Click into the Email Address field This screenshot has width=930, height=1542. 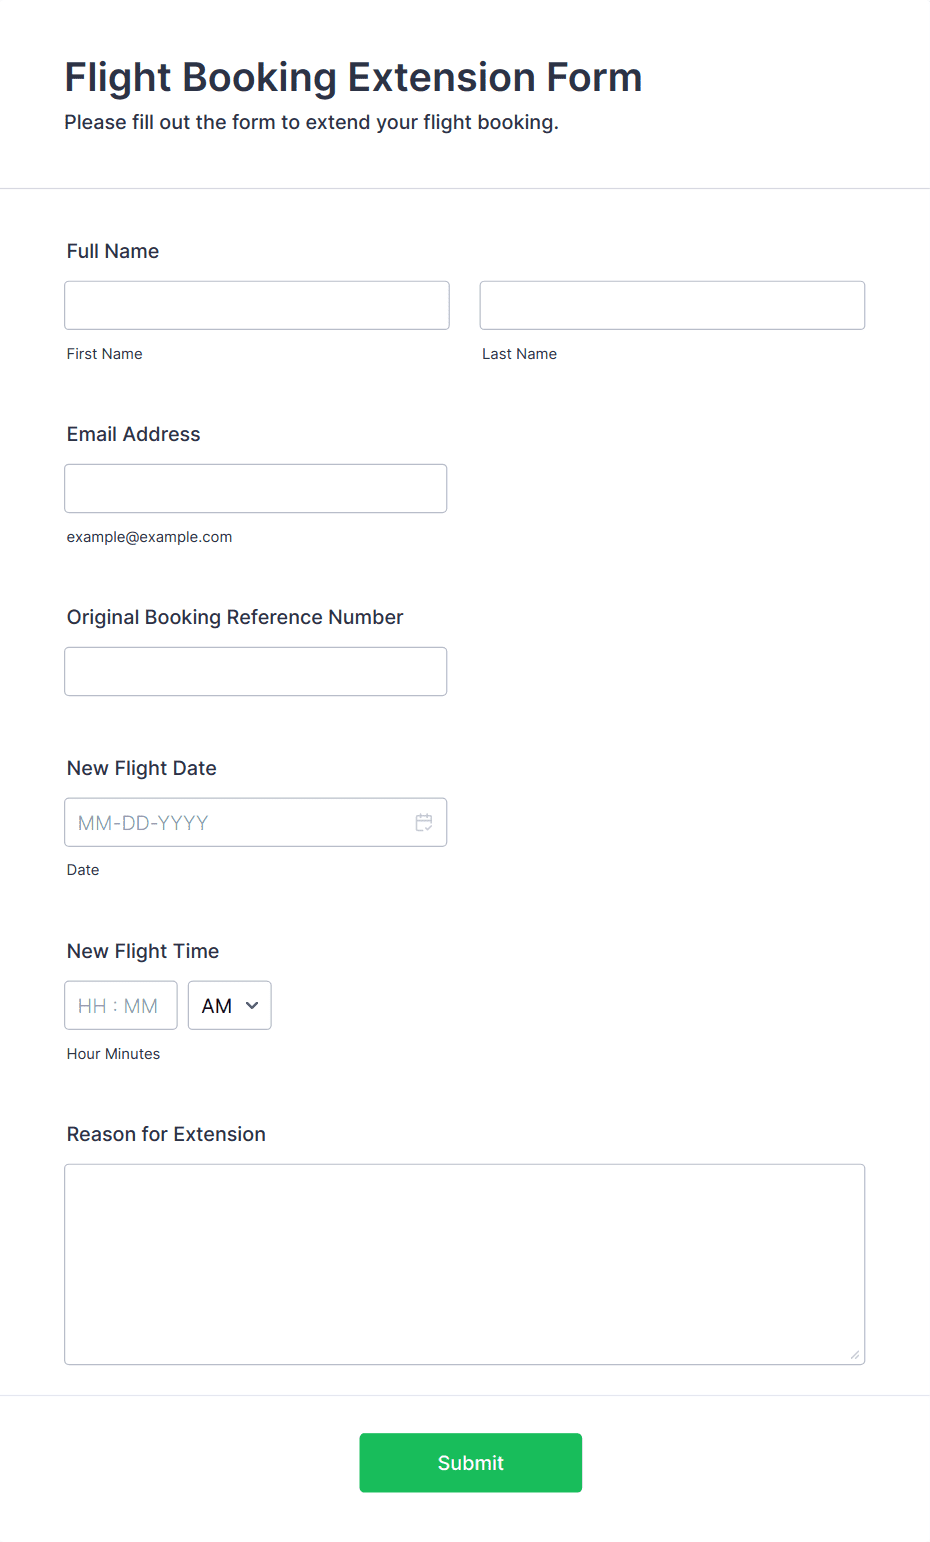click(256, 488)
